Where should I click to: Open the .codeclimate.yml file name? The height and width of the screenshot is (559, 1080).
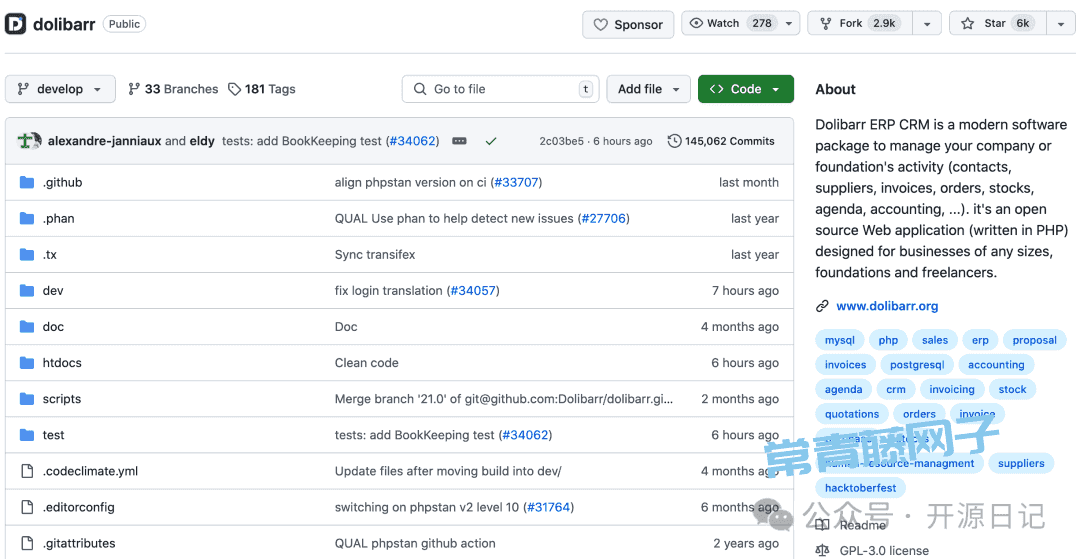(x=90, y=471)
